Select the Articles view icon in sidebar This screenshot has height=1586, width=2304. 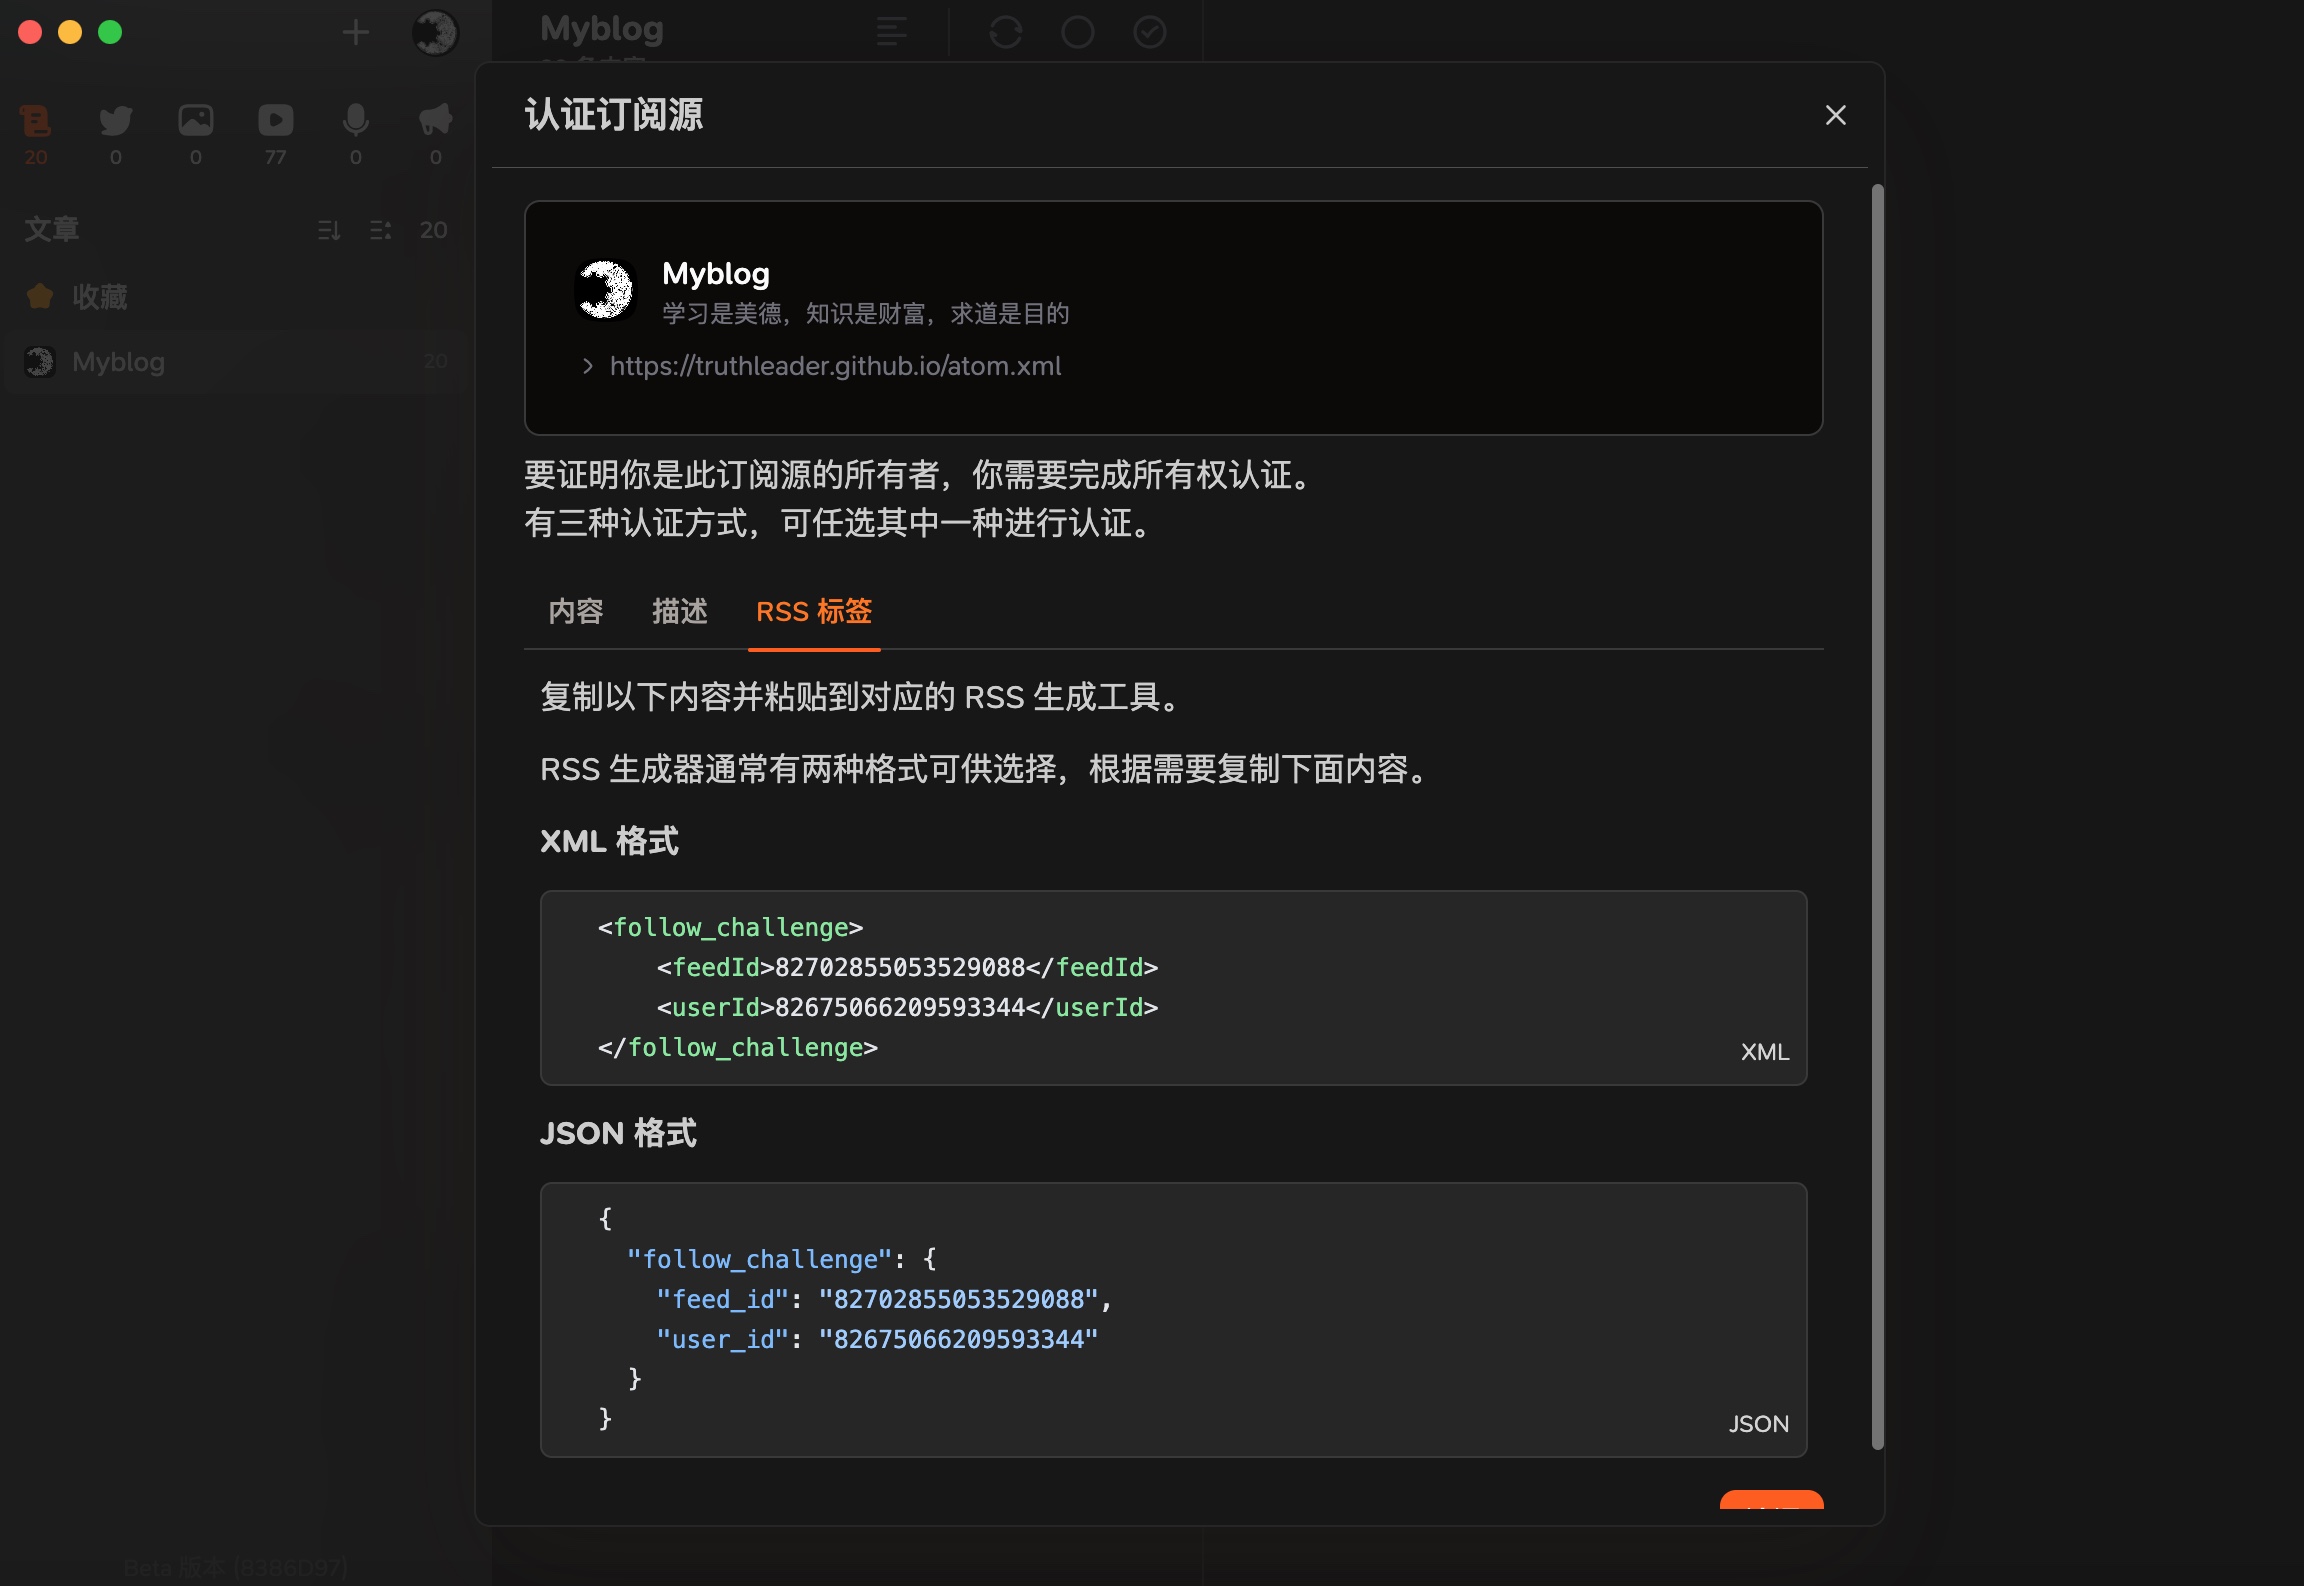pyautogui.click(x=36, y=120)
